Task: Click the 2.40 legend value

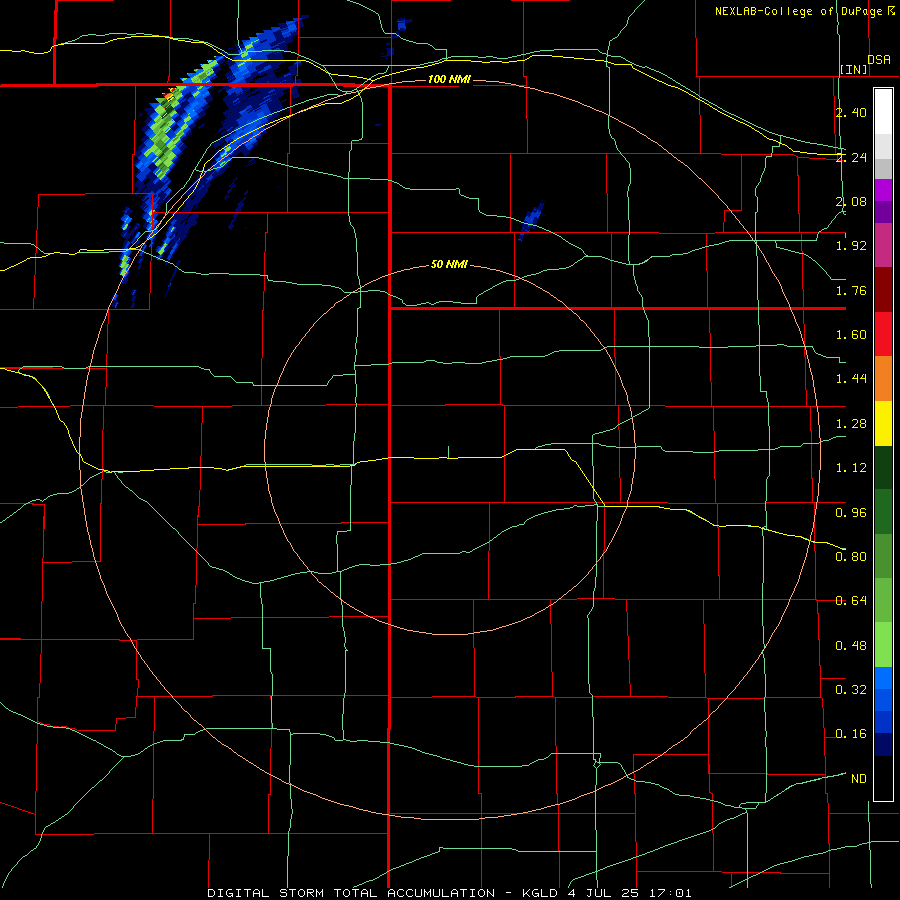Action: [851, 113]
